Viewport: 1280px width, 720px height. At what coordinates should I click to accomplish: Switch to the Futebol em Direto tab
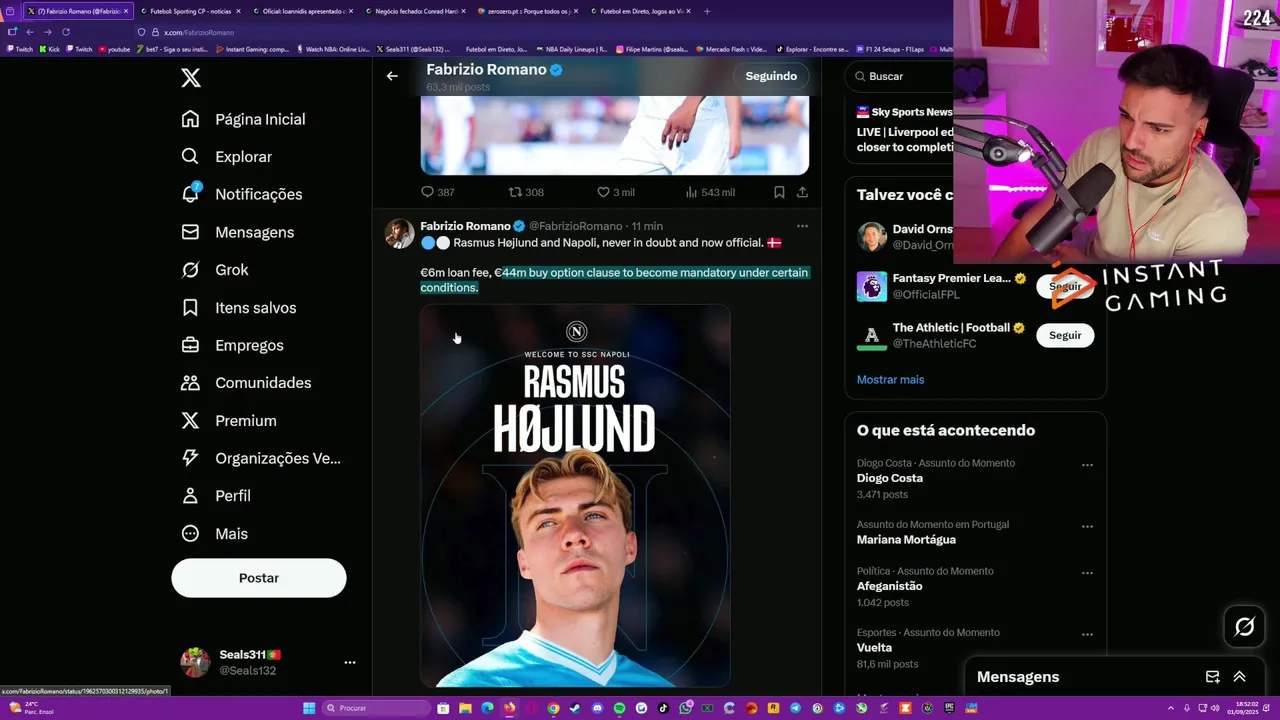tap(640, 11)
